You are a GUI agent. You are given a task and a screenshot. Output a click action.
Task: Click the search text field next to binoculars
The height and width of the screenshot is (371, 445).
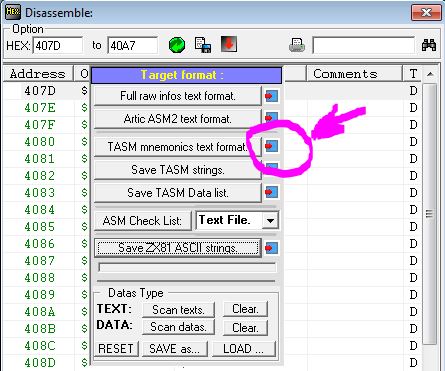click(363, 45)
